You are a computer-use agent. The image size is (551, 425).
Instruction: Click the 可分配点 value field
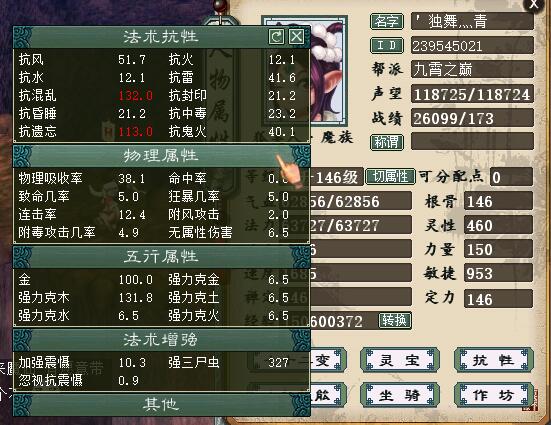click(x=511, y=177)
